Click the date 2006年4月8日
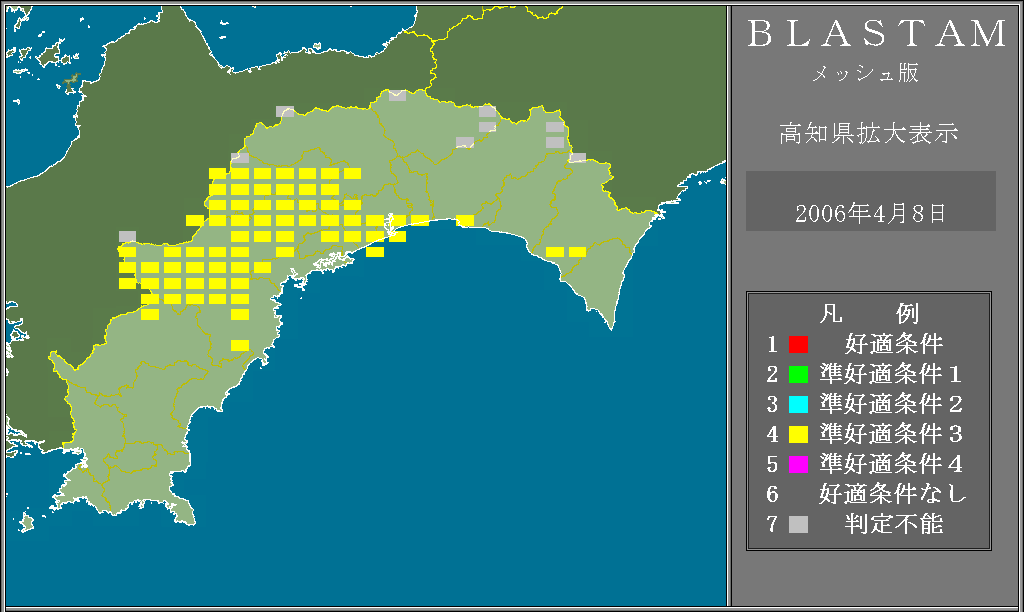1024x612 pixels. (x=870, y=214)
